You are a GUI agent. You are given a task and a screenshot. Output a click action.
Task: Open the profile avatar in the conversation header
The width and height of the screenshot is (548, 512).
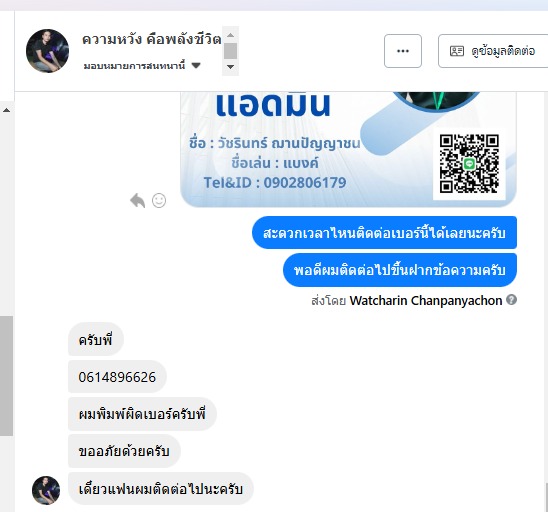[47, 51]
